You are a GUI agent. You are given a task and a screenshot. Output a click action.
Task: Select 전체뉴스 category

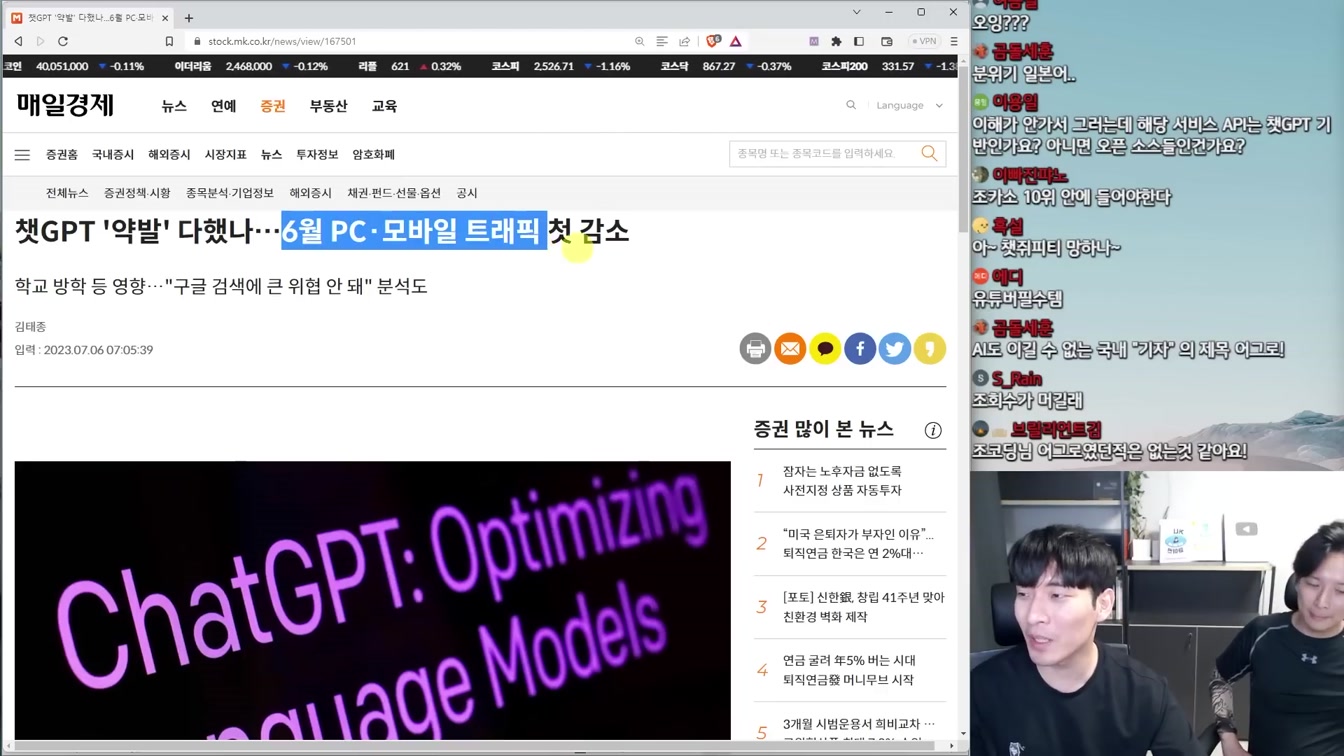tap(67, 193)
